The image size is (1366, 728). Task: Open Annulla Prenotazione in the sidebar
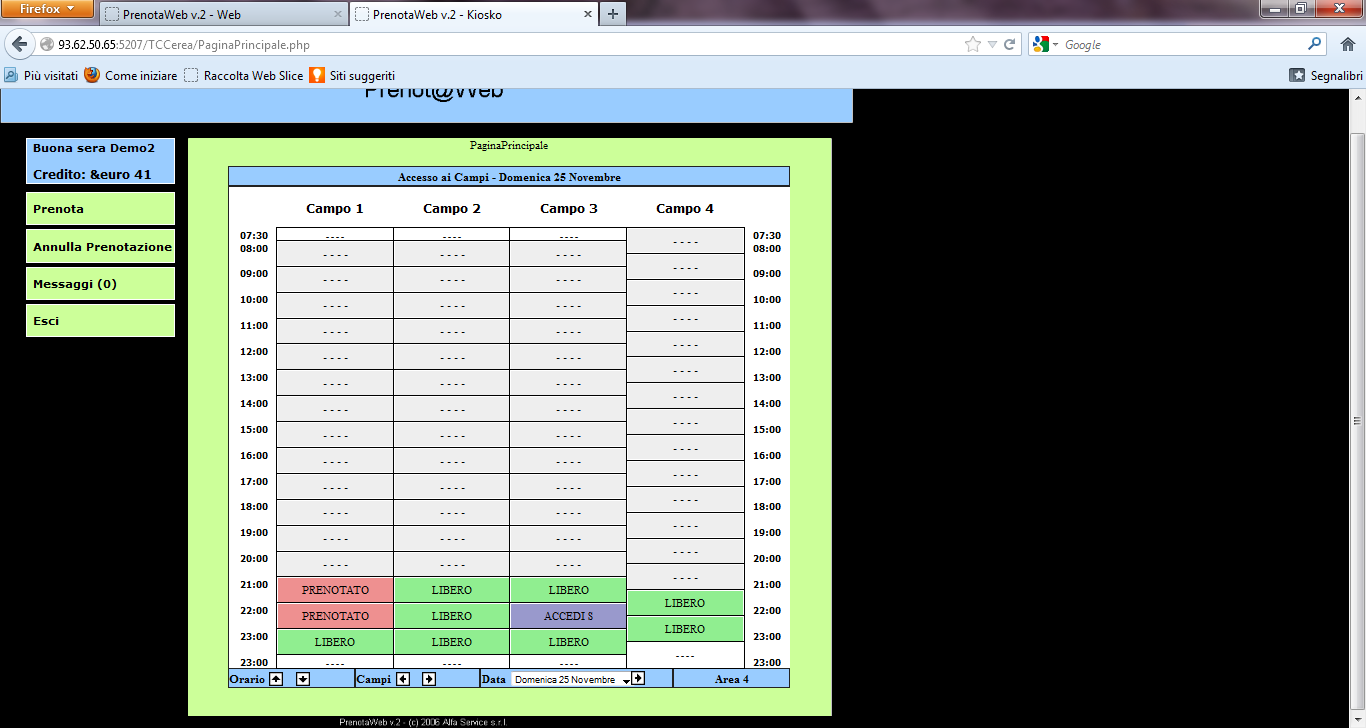(x=100, y=246)
